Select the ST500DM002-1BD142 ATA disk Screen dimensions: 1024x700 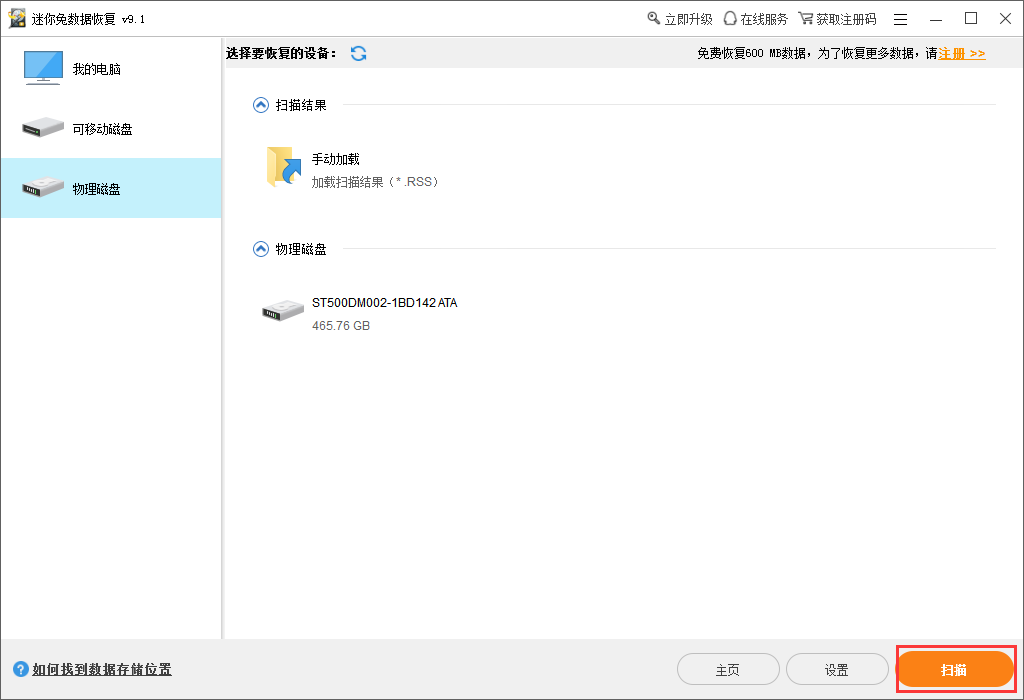click(x=360, y=313)
